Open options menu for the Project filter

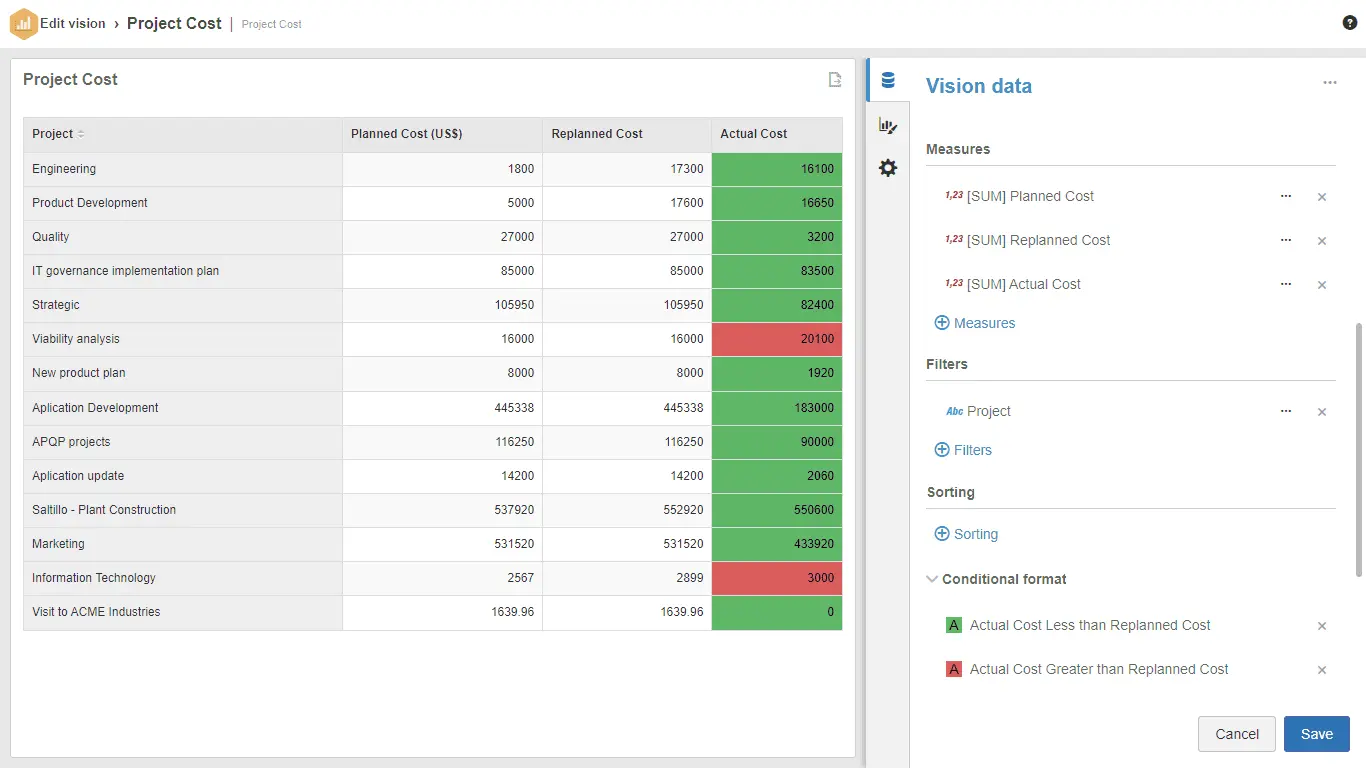[1286, 411]
